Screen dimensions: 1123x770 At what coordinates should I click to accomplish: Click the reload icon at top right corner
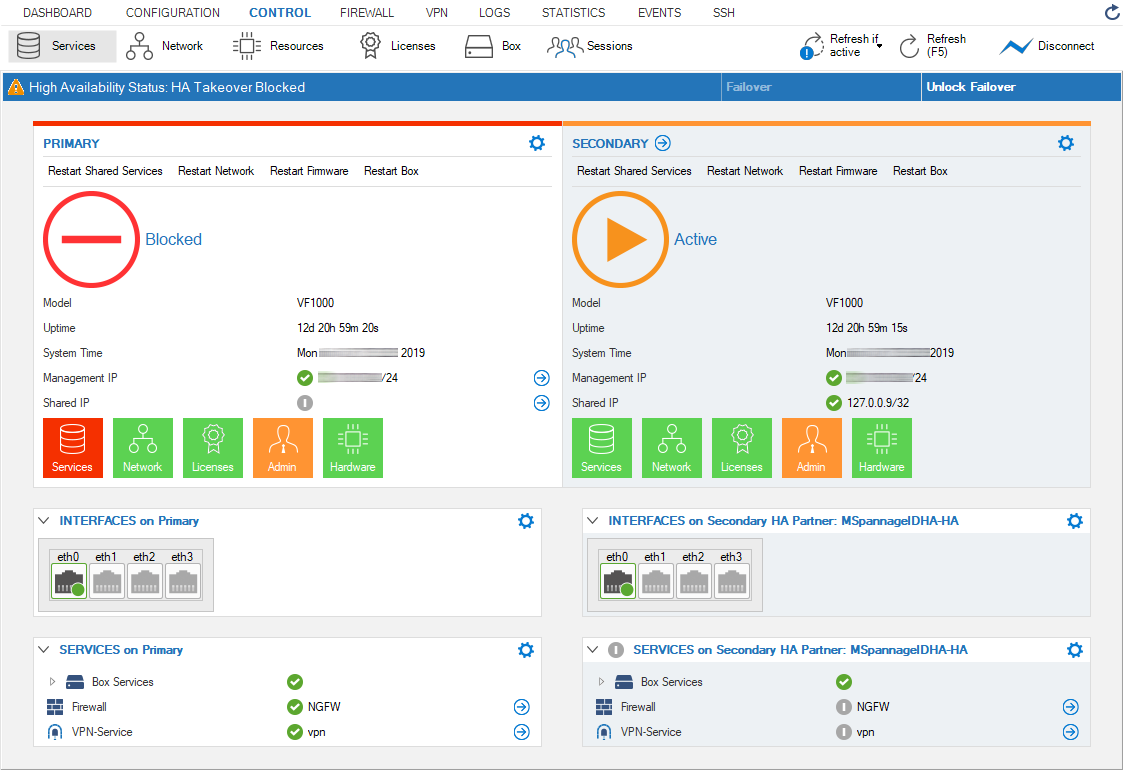pos(1112,12)
